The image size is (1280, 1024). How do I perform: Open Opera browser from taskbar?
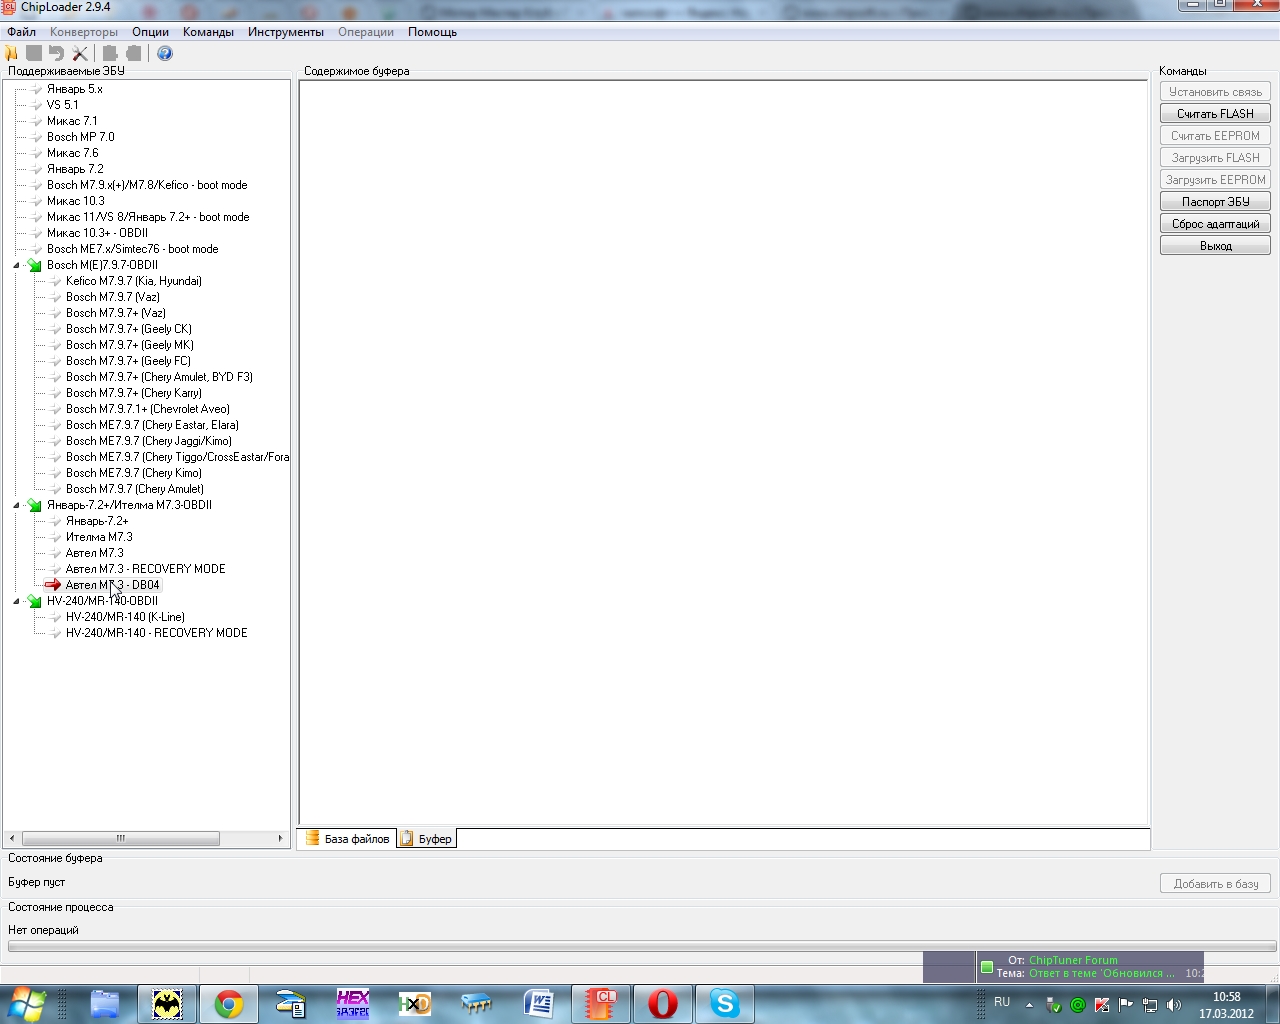pos(663,1004)
